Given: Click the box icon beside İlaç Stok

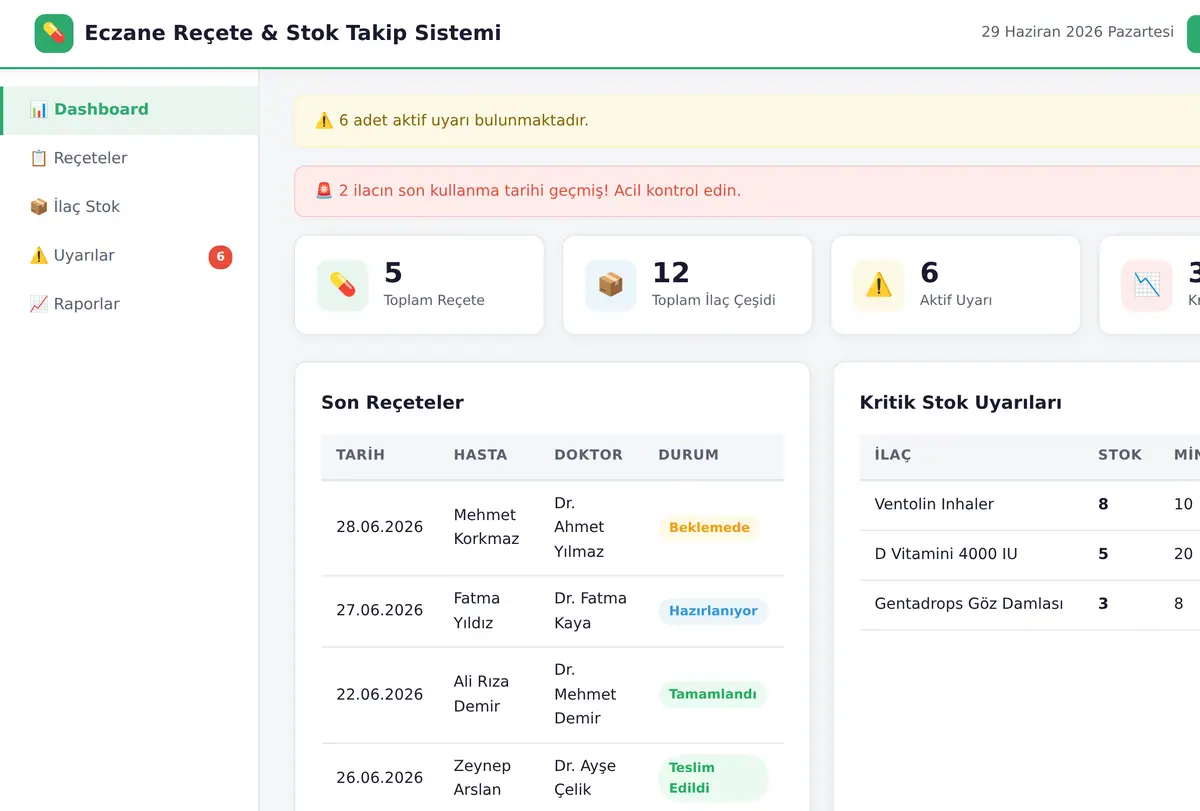Looking at the screenshot, I should click(x=38, y=207).
